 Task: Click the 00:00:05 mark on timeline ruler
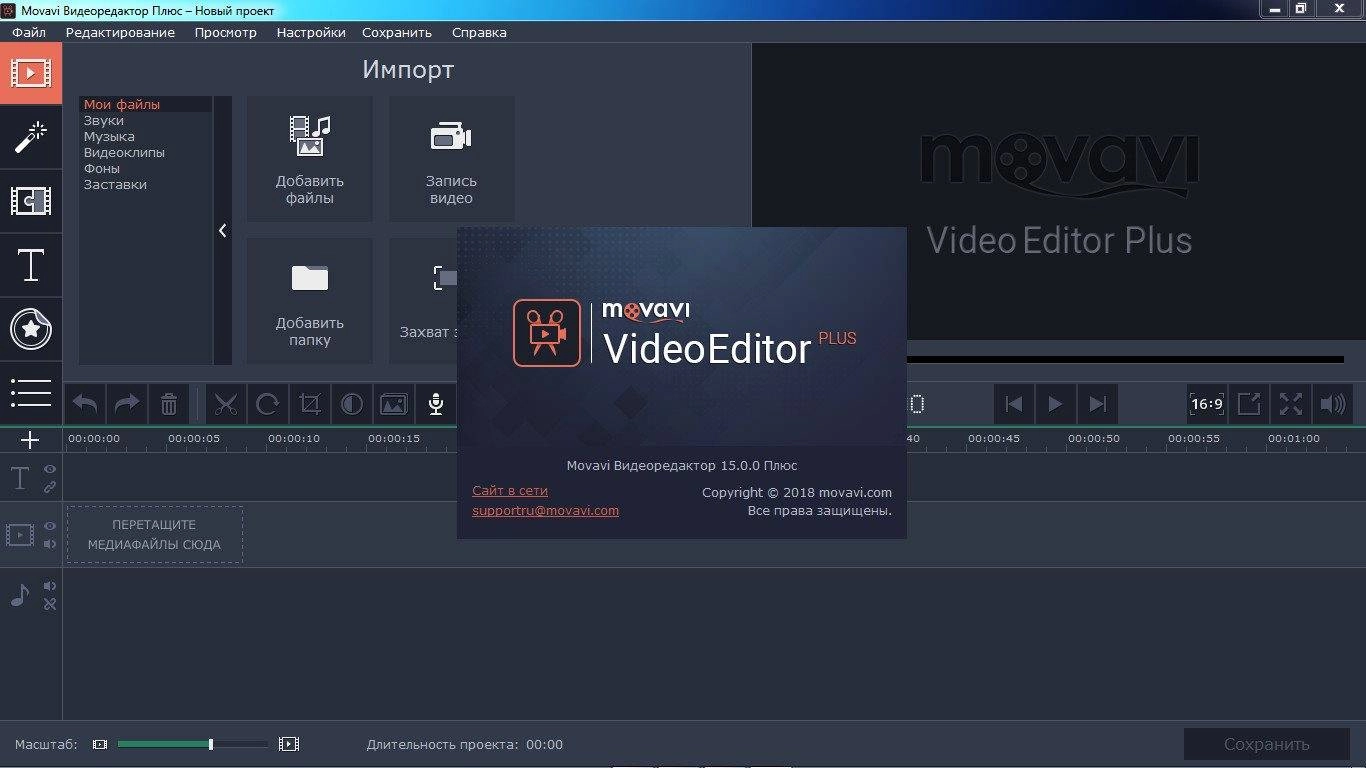click(x=194, y=438)
